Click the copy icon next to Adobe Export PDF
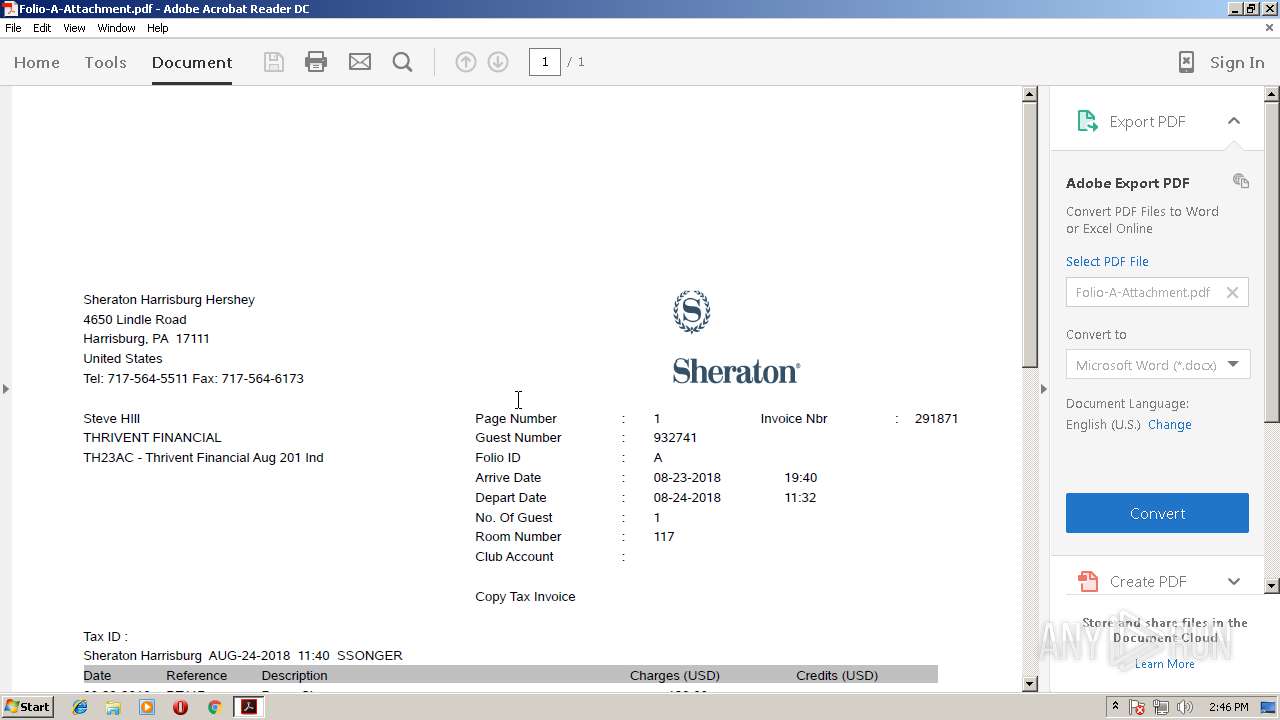Viewport: 1280px width, 720px height. pos(1241,181)
